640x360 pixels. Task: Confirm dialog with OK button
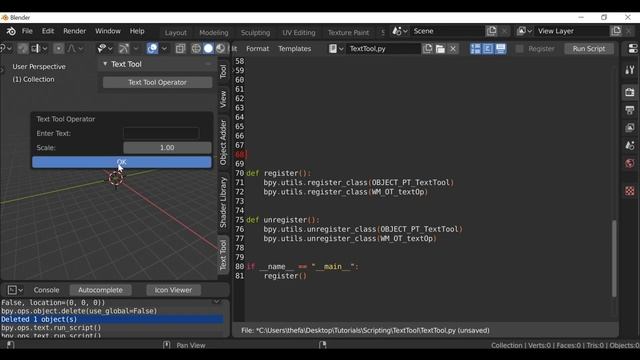122,162
